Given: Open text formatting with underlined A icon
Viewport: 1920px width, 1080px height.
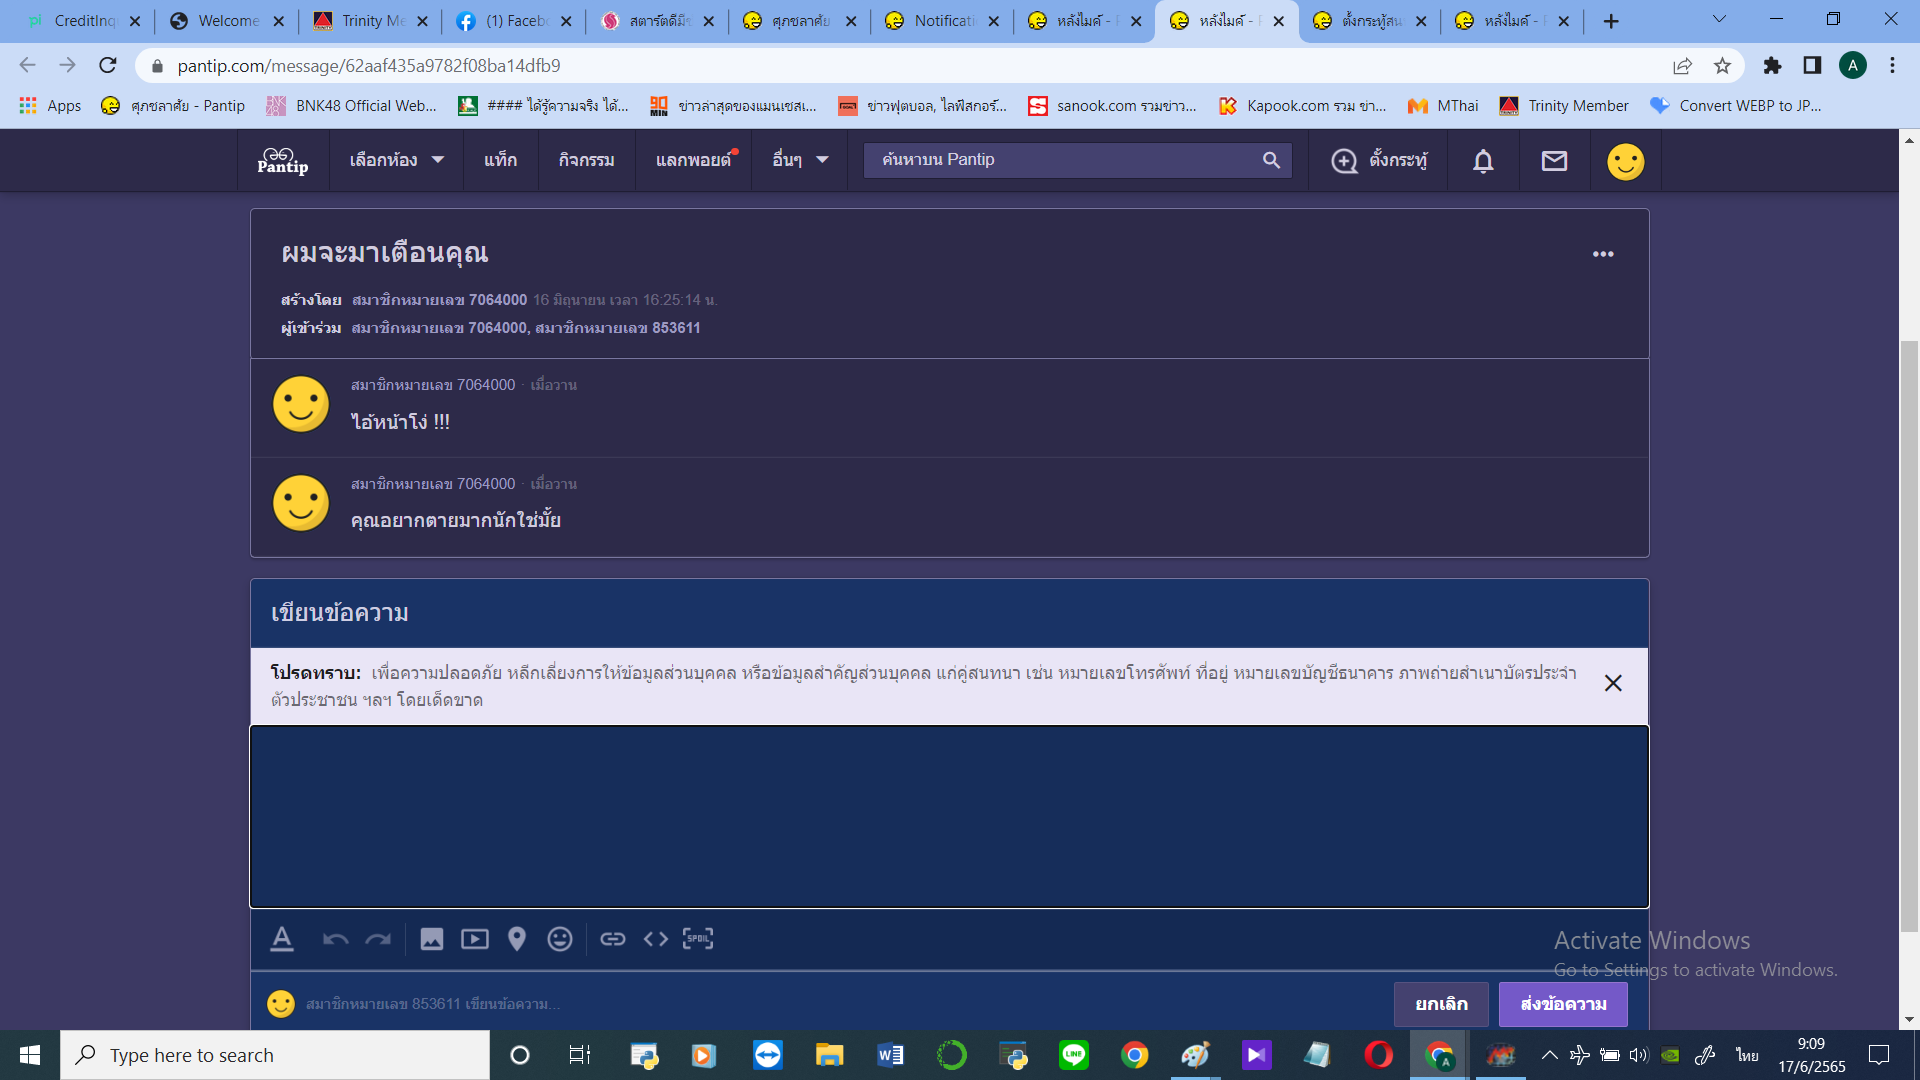Looking at the screenshot, I should point(282,939).
